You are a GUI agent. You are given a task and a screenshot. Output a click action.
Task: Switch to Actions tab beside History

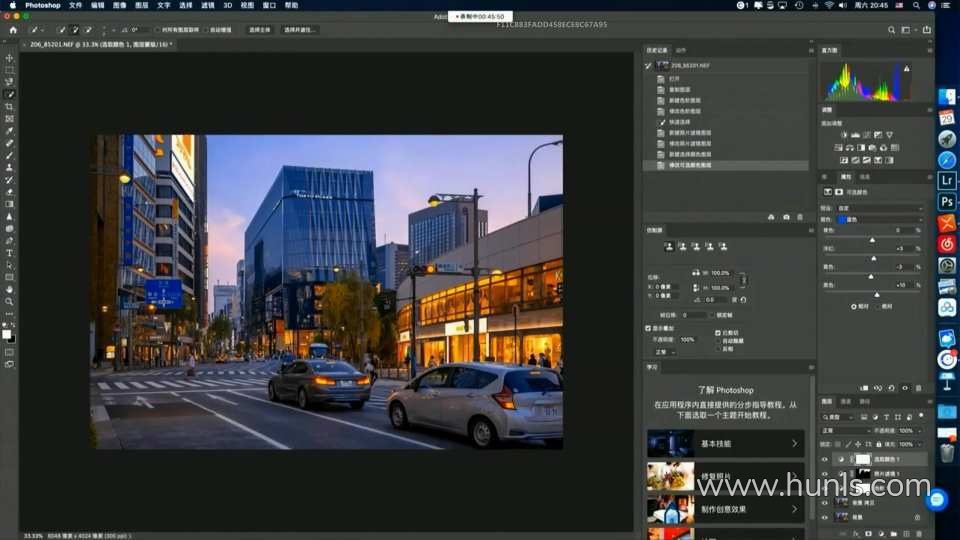(681, 50)
